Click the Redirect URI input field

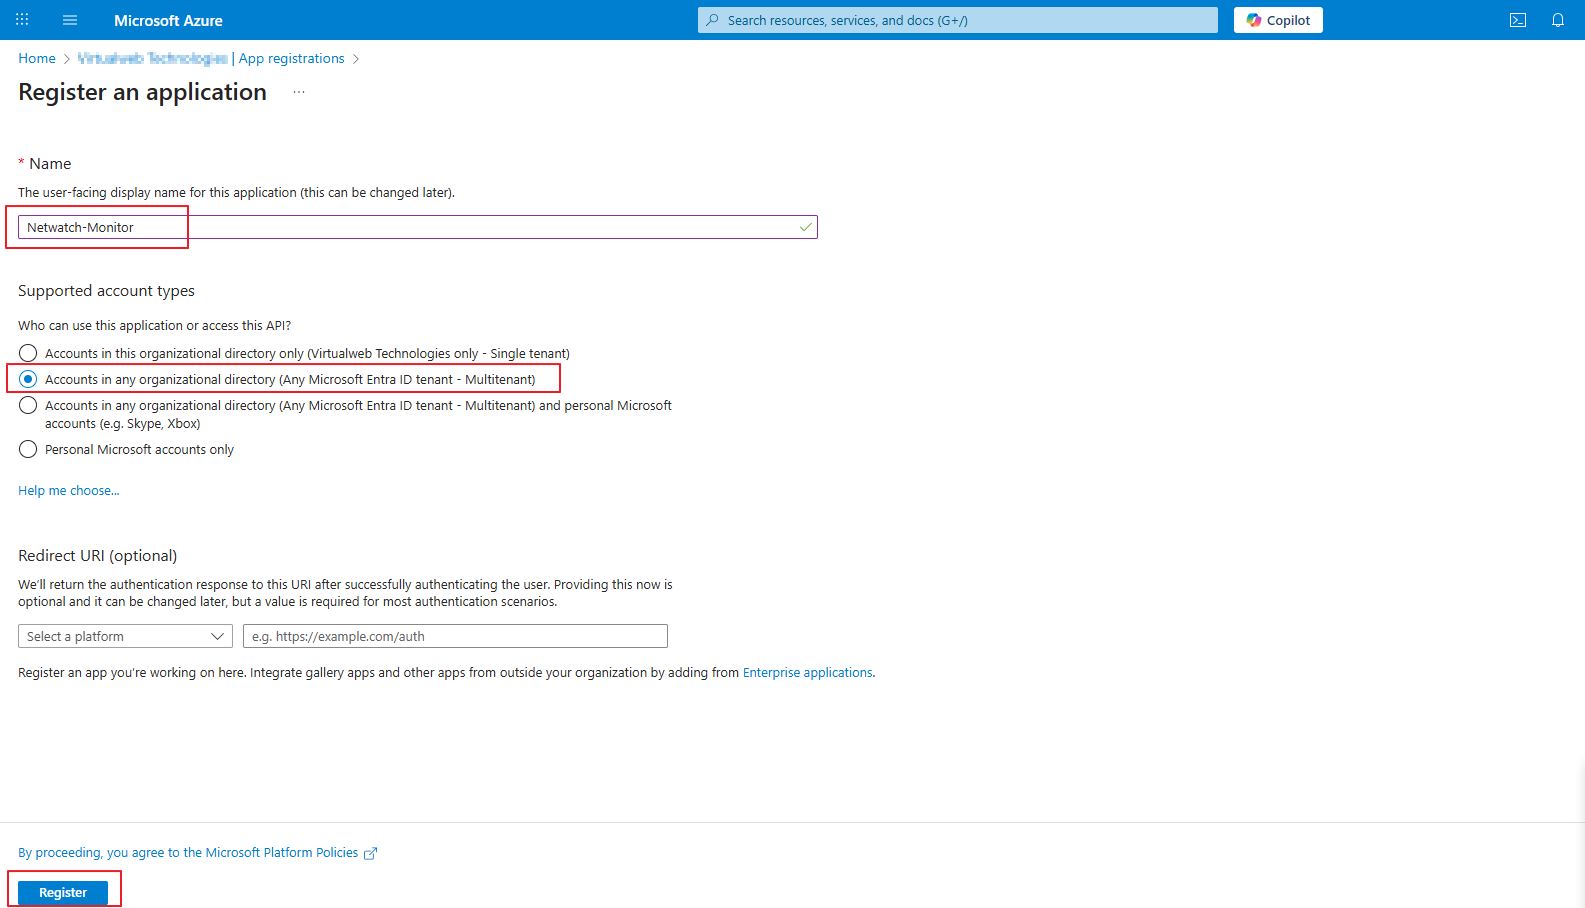click(455, 636)
